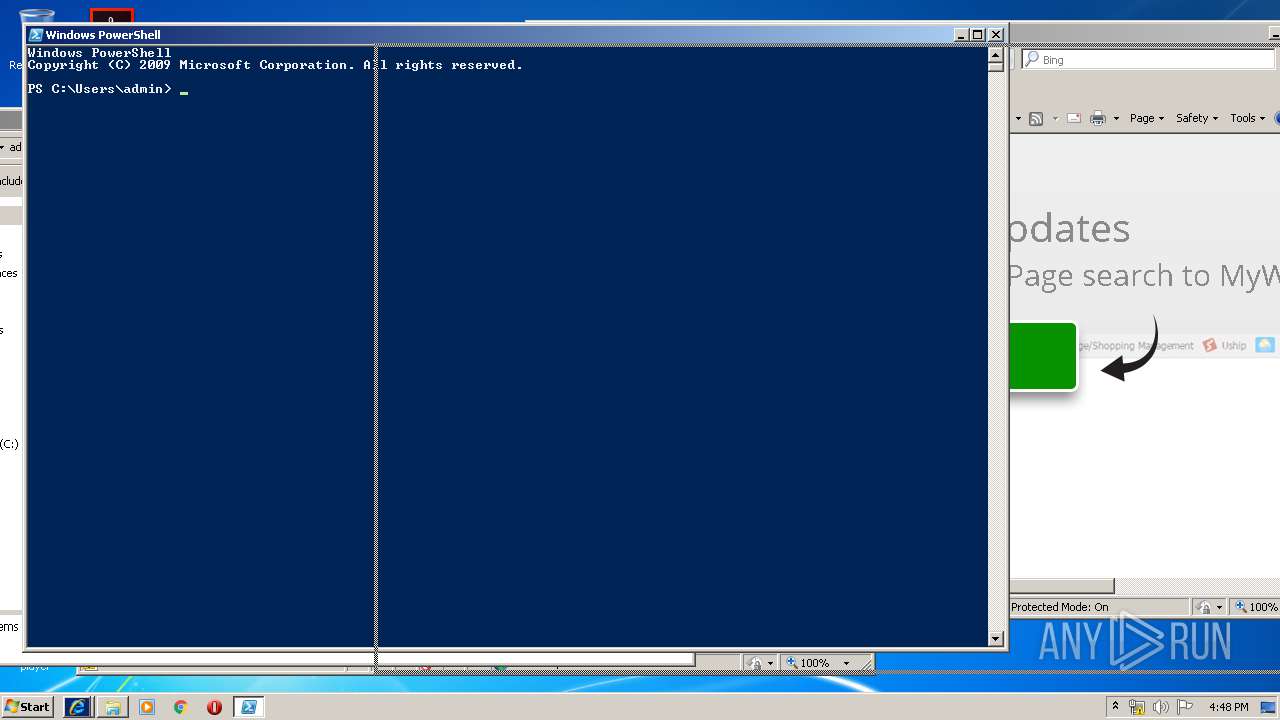Click the Action Center flag icon
The image size is (1280, 720).
coord(1185,707)
